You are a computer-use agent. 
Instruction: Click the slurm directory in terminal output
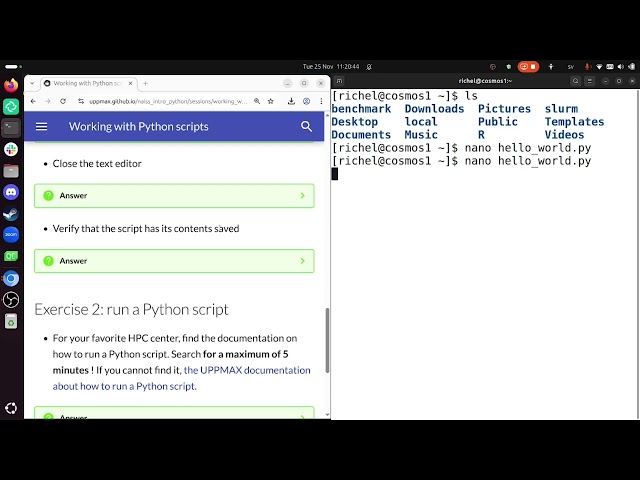click(x=561, y=109)
